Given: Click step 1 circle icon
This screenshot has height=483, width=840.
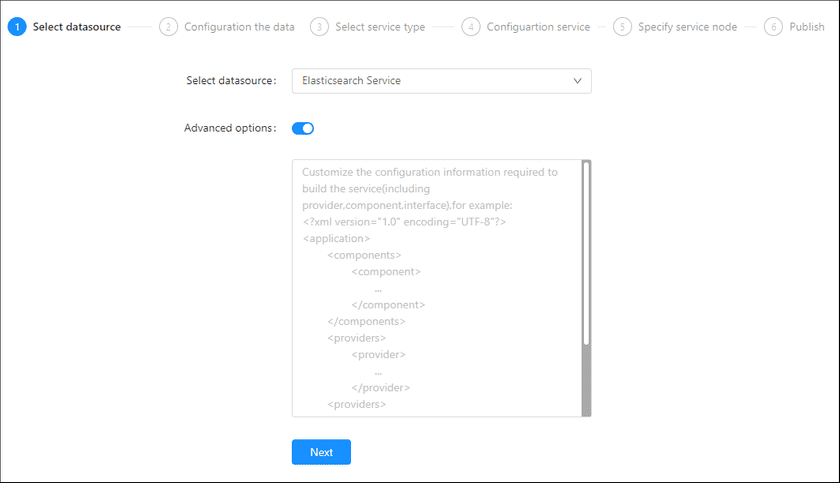Looking at the screenshot, I should (x=17, y=27).
